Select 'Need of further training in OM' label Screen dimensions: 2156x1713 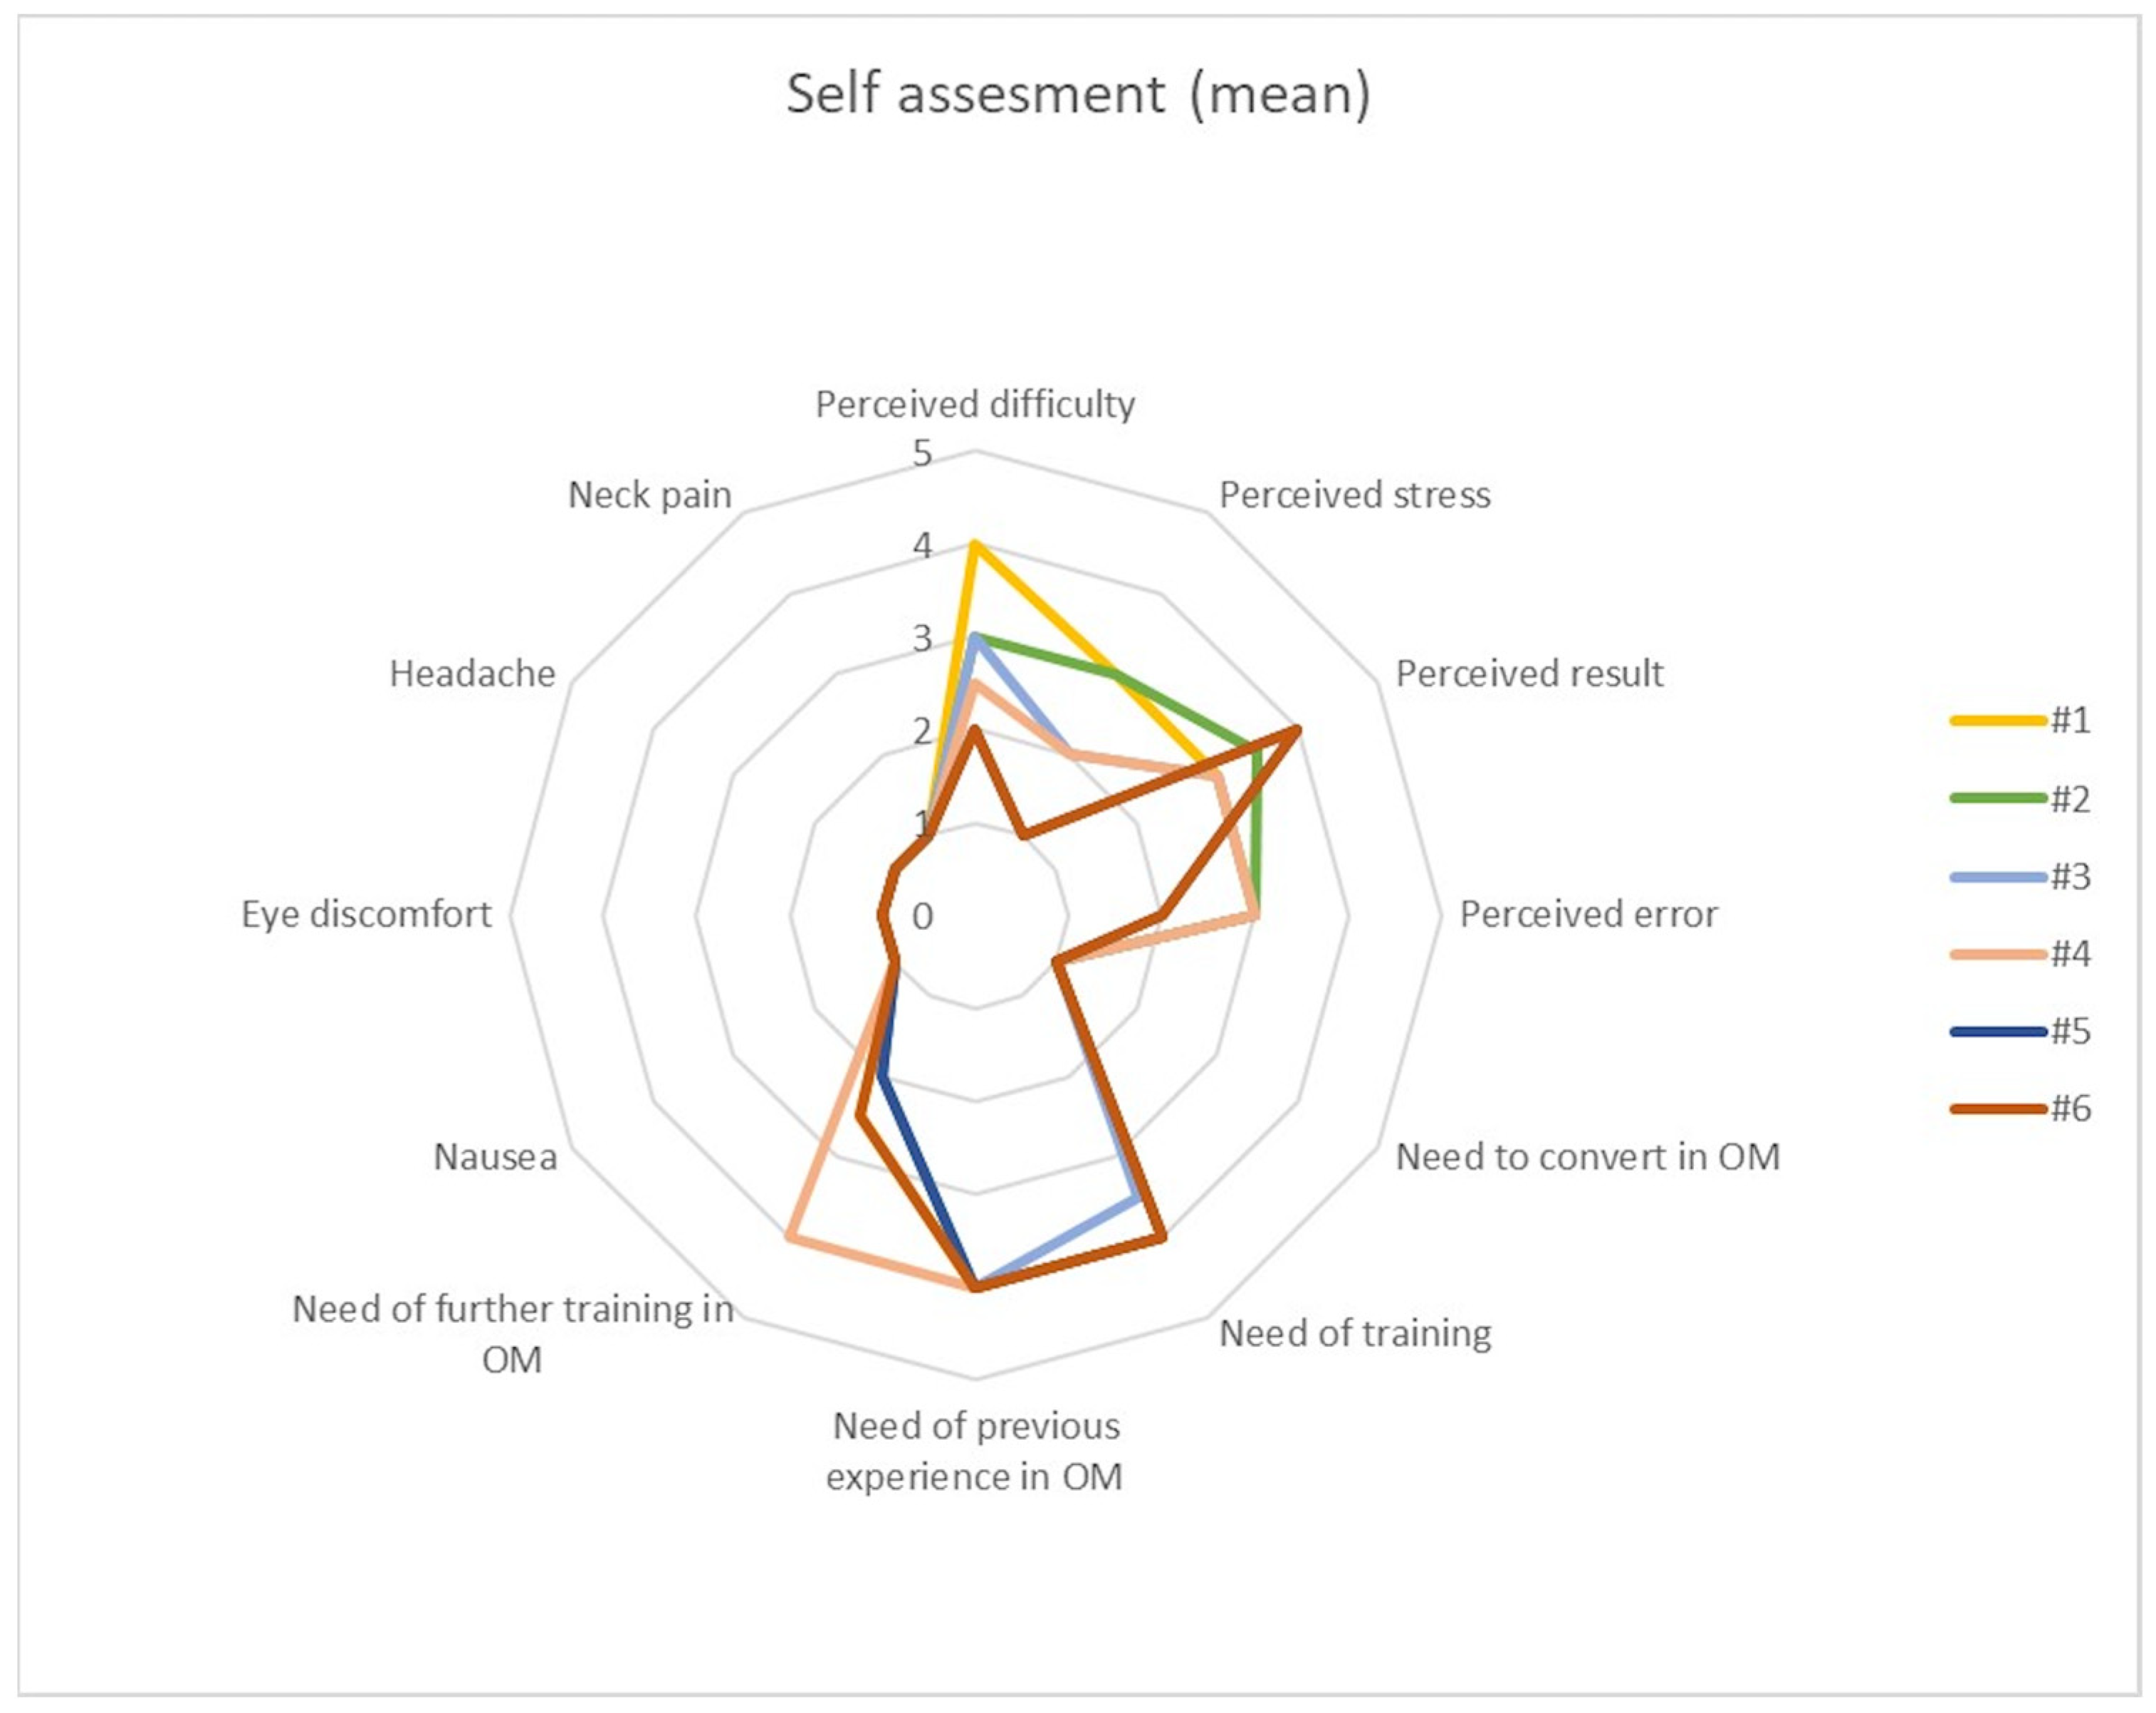512,1334
